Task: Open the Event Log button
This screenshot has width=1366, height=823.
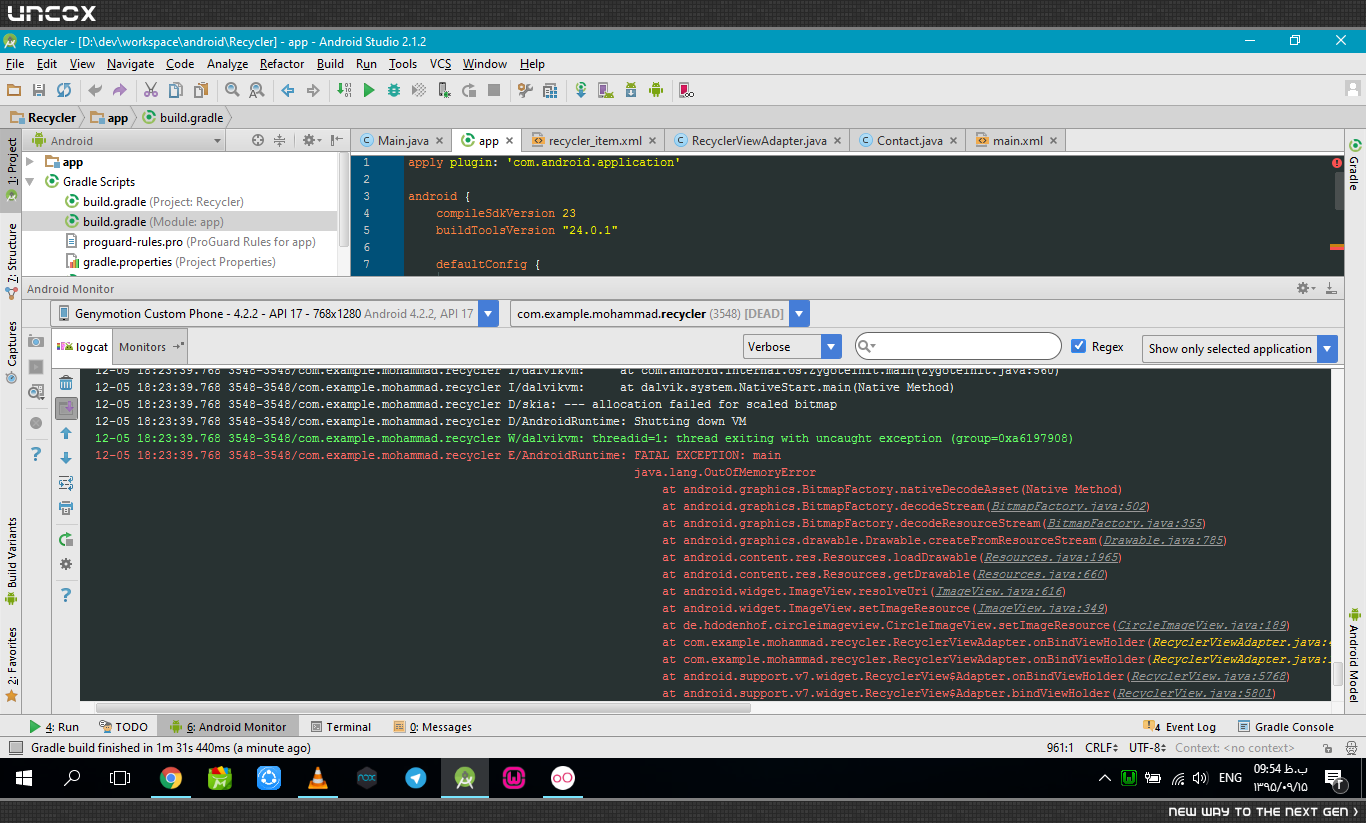Action: [x=1180, y=727]
